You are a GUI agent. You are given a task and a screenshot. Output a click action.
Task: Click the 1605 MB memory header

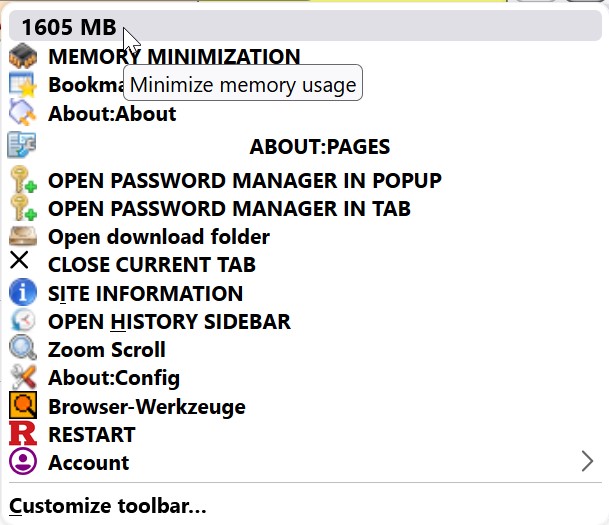(x=68, y=28)
